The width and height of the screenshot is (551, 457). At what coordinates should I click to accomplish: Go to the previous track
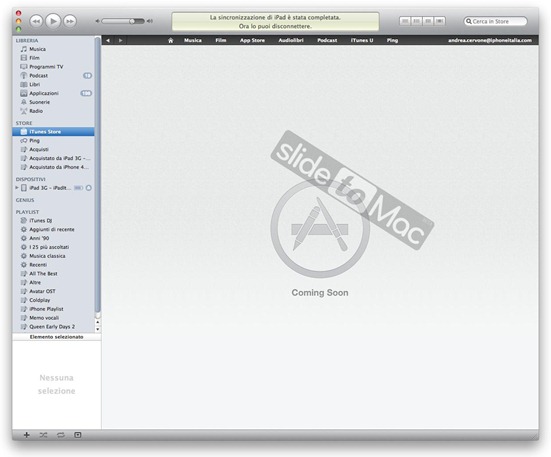36,21
